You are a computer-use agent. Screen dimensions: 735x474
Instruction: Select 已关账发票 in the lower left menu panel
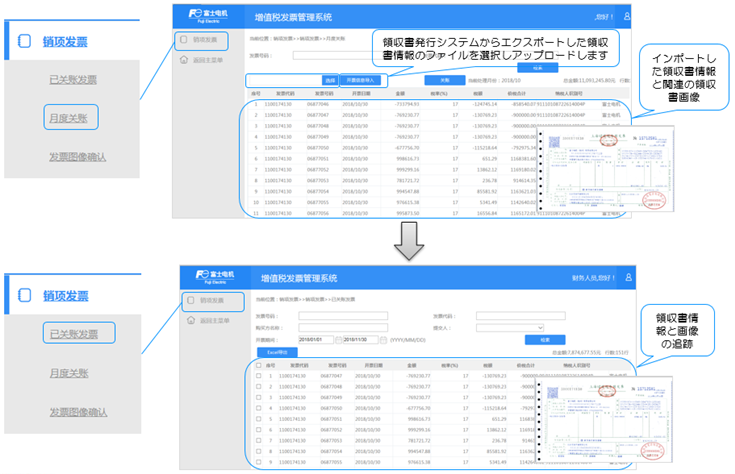[x=73, y=334]
